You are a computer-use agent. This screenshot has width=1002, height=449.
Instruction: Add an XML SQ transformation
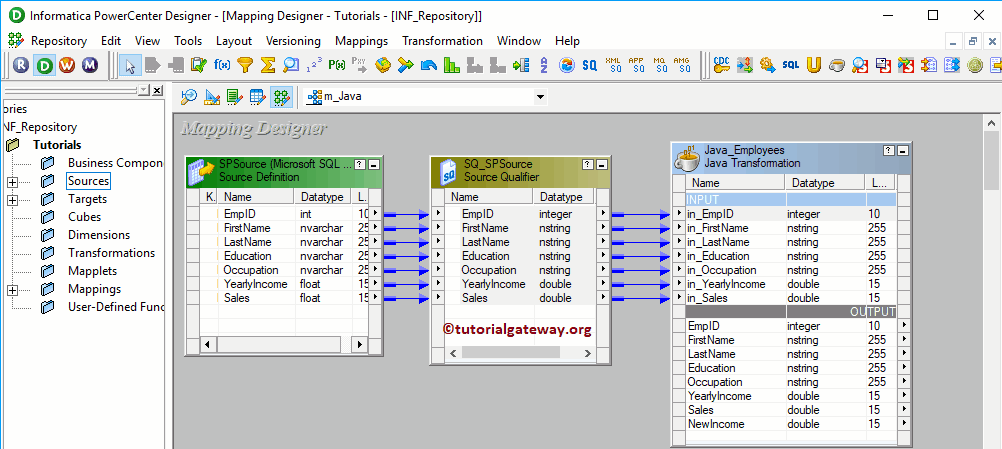(613, 65)
